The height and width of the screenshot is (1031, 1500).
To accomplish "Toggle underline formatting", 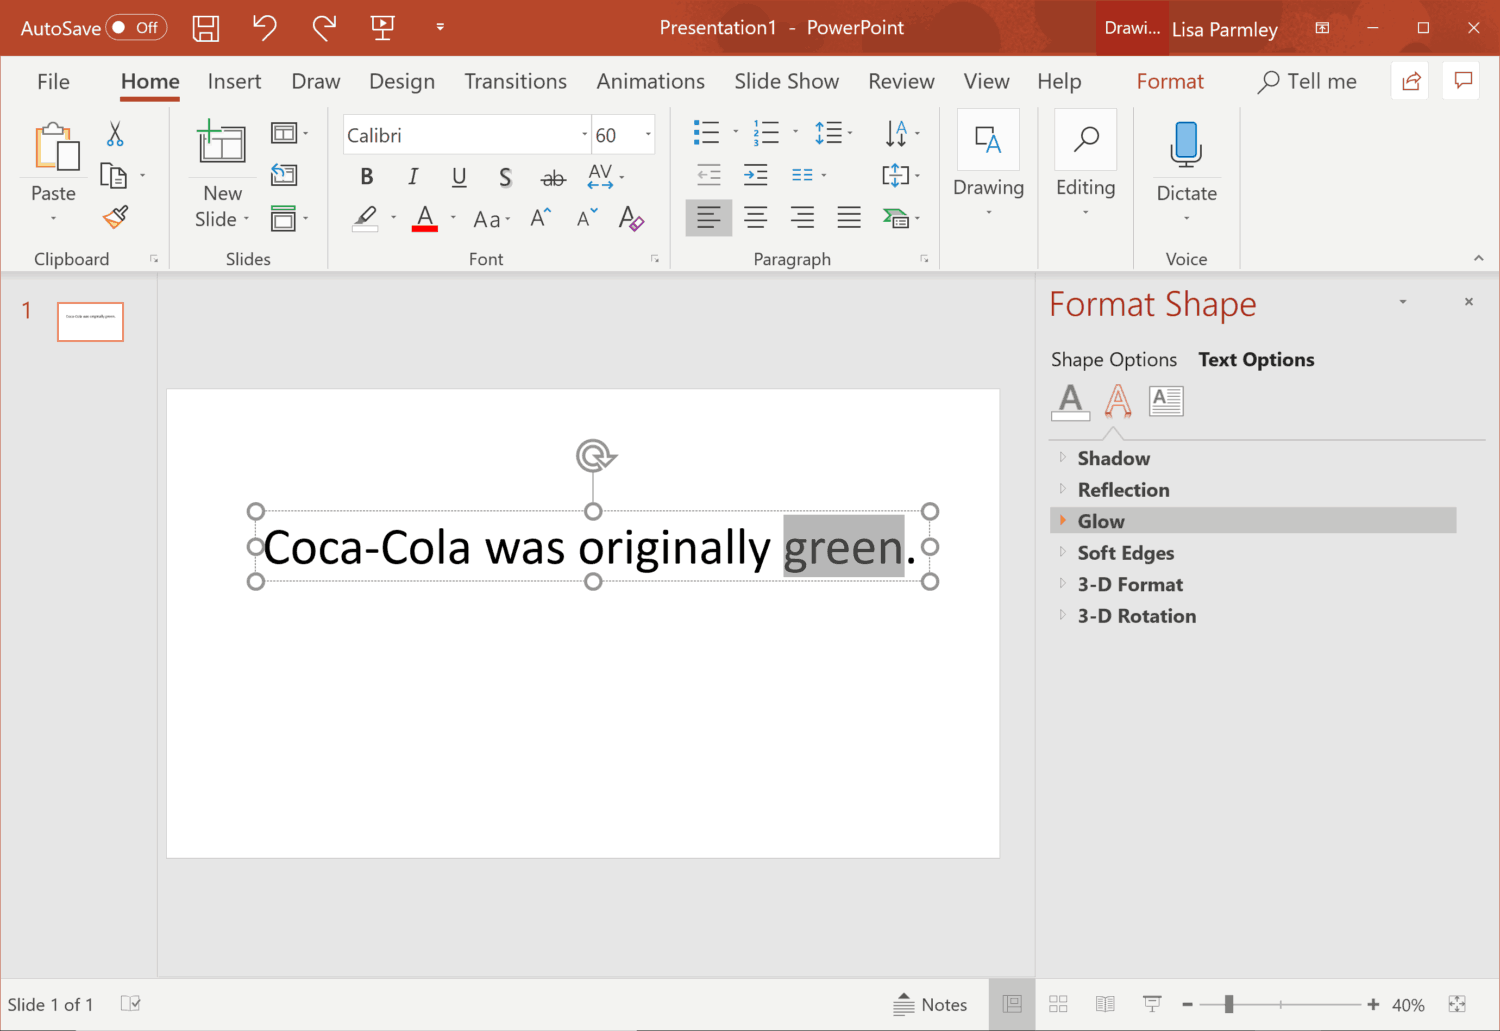I will coord(459,177).
